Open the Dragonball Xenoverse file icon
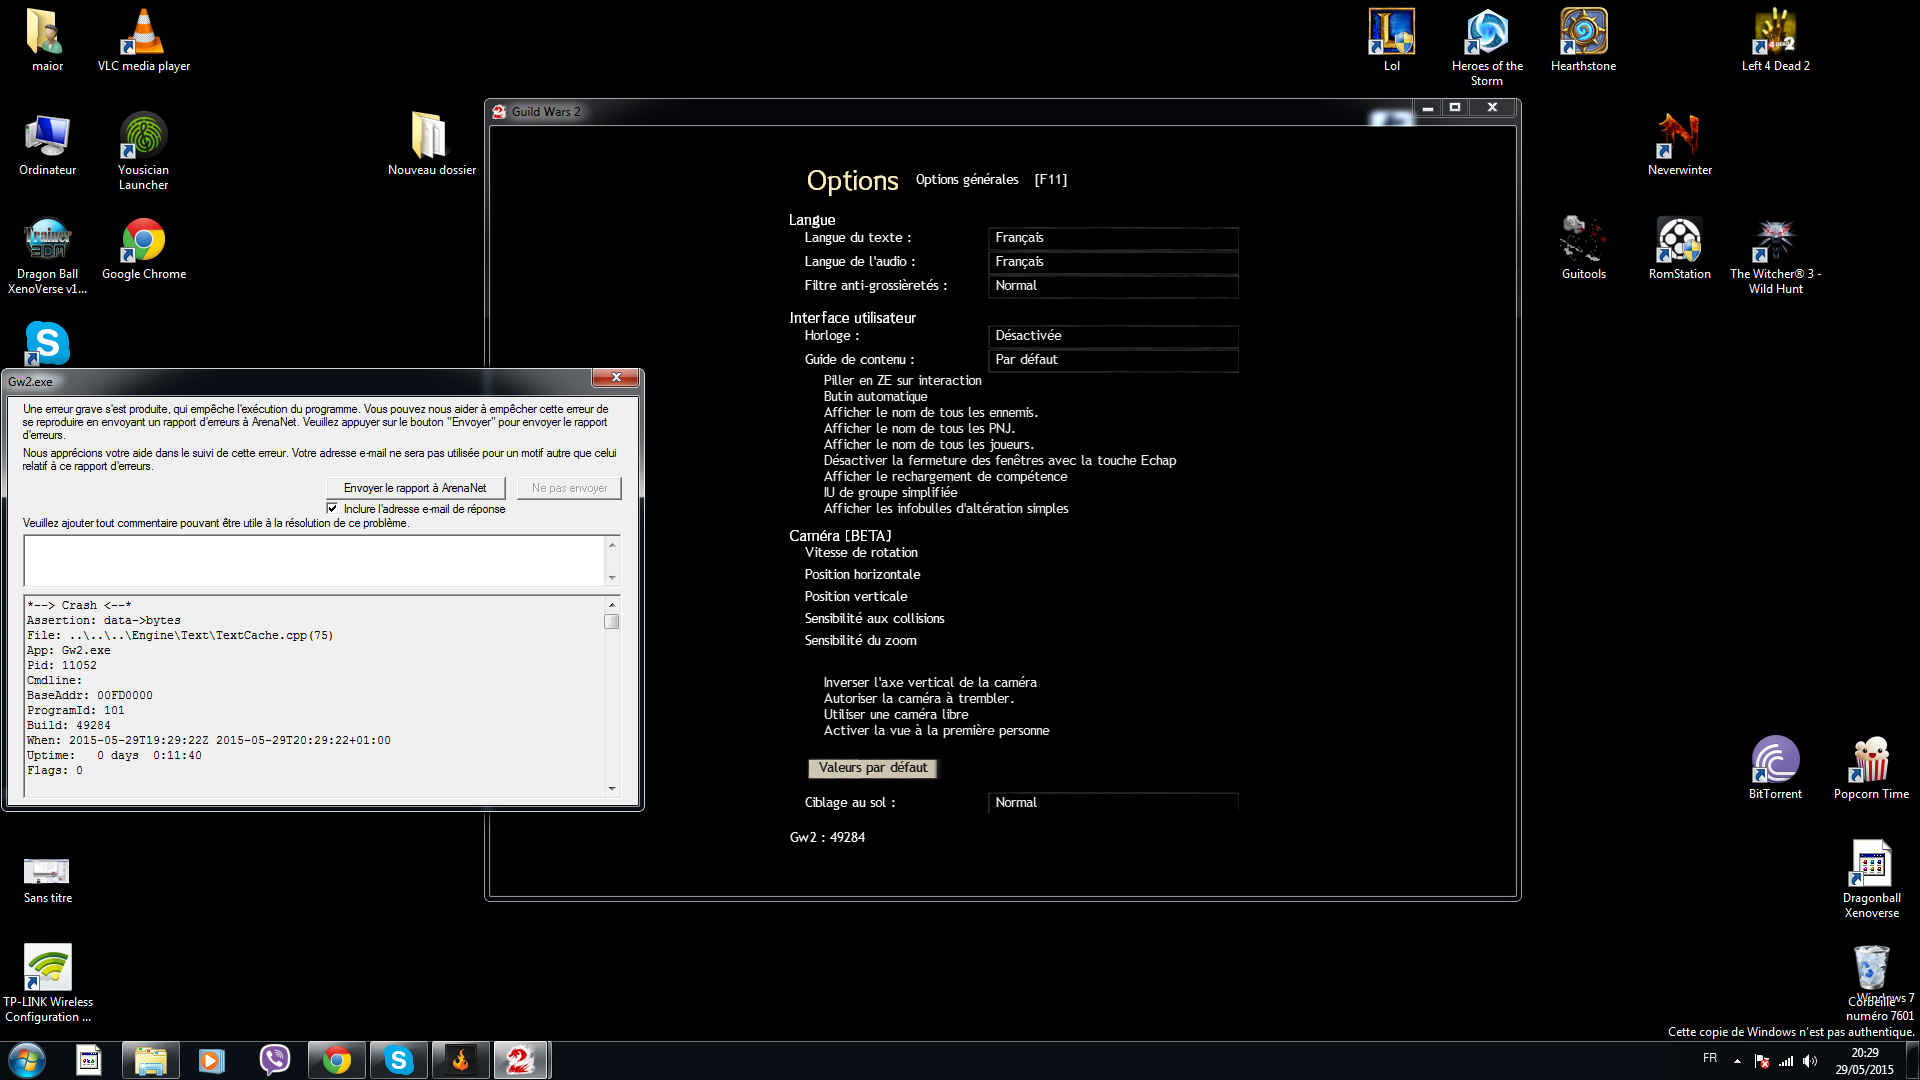The width and height of the screenshot is (1920, 1080). click(x=1871, y=880)
